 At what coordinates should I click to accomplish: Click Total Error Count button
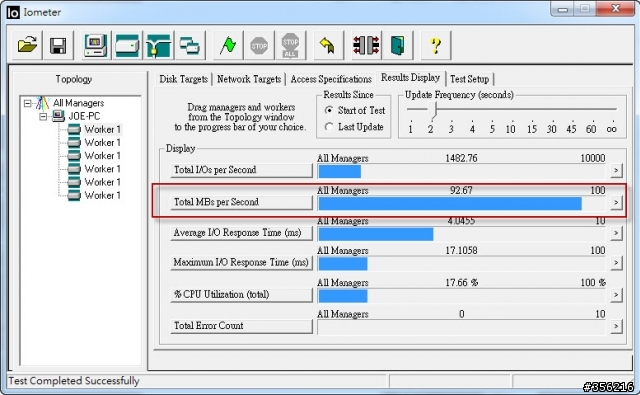[241, 326]
